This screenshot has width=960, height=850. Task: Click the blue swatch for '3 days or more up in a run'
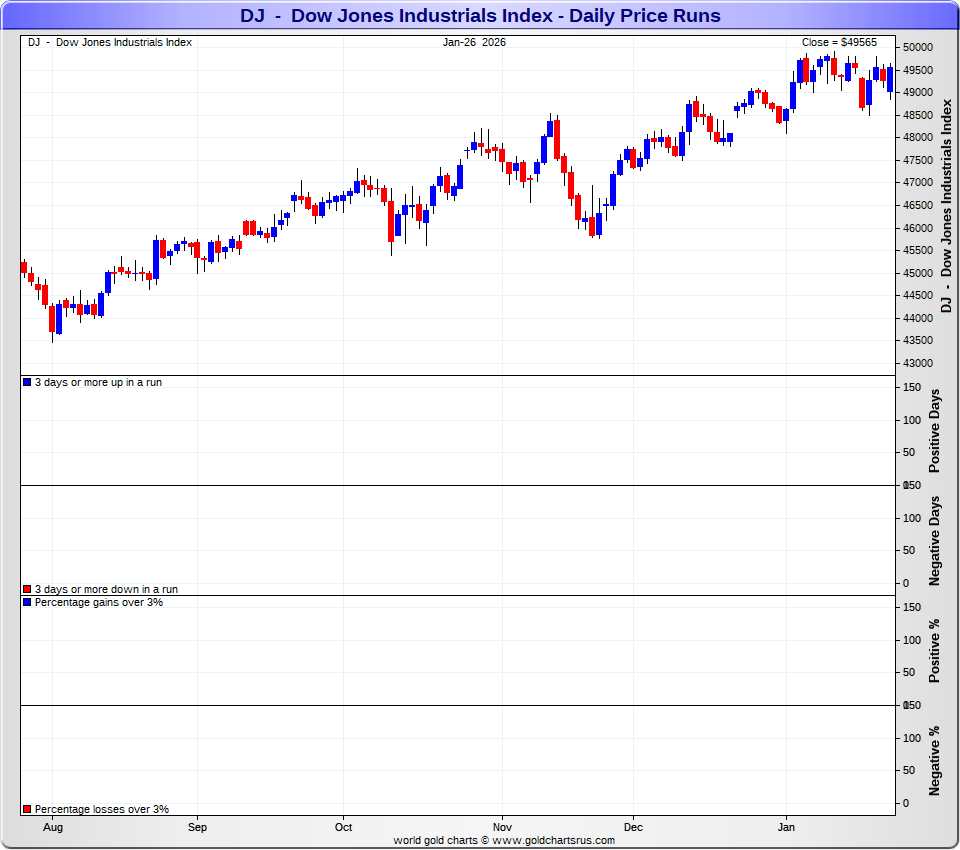pyautogui.click(x=27, y=382)
